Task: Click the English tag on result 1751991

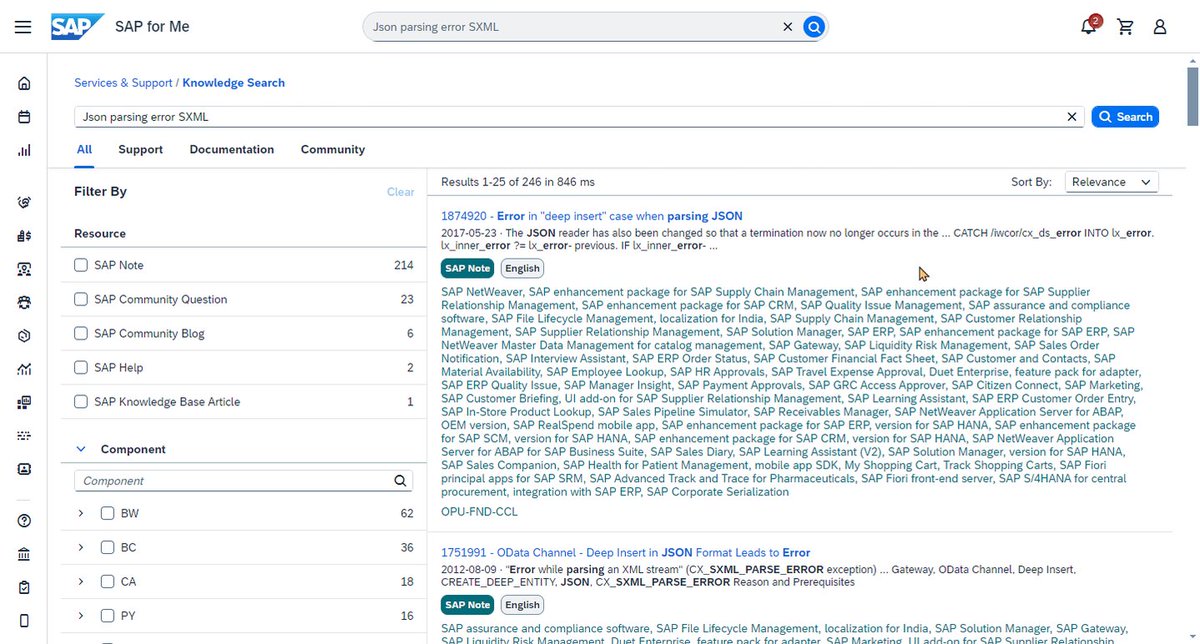Action: click(522, 604)
